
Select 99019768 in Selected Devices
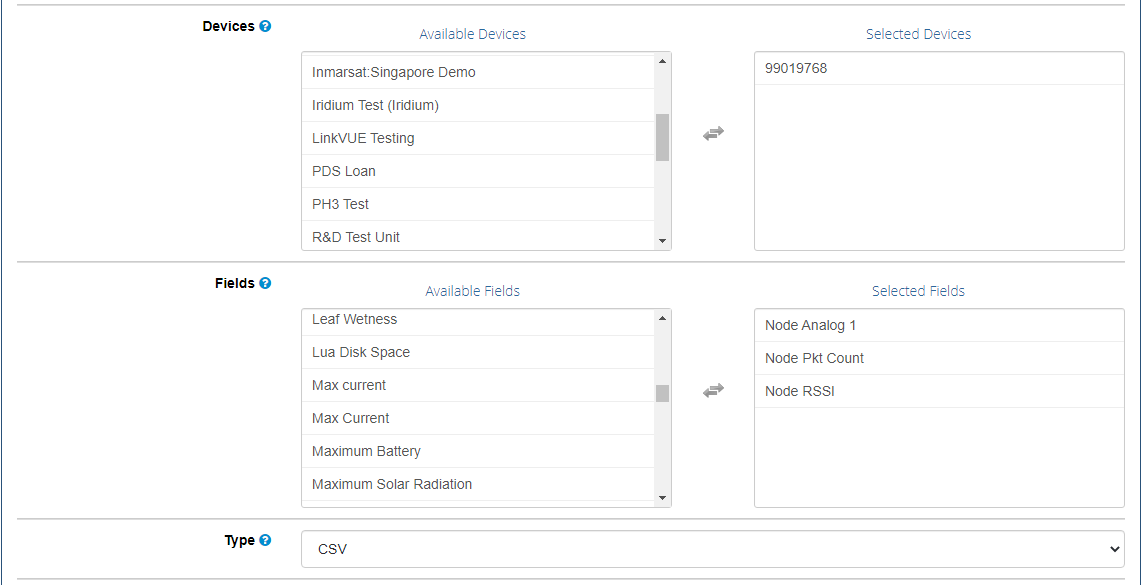point(939,69)
